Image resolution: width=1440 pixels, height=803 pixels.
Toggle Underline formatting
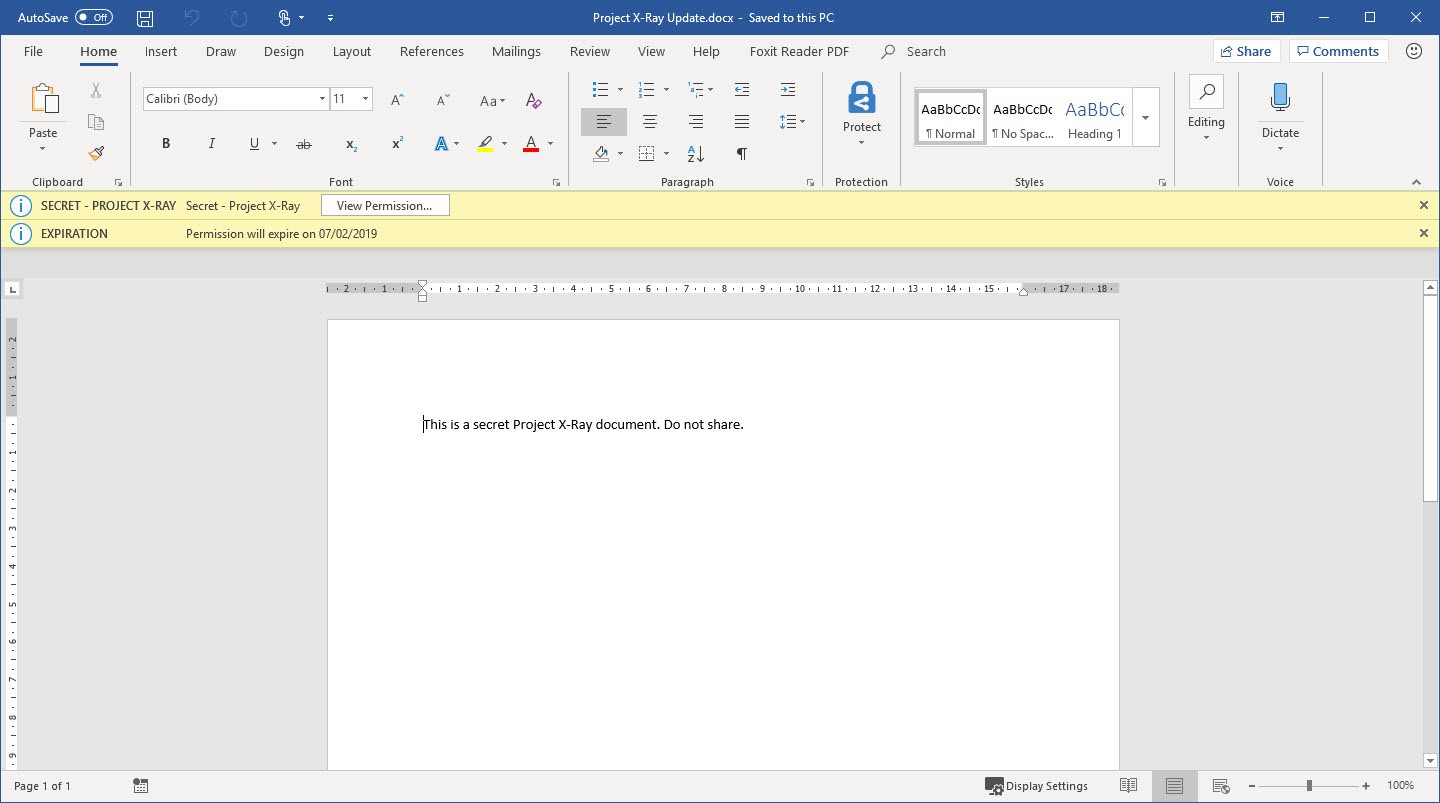[x=254, y=144]
